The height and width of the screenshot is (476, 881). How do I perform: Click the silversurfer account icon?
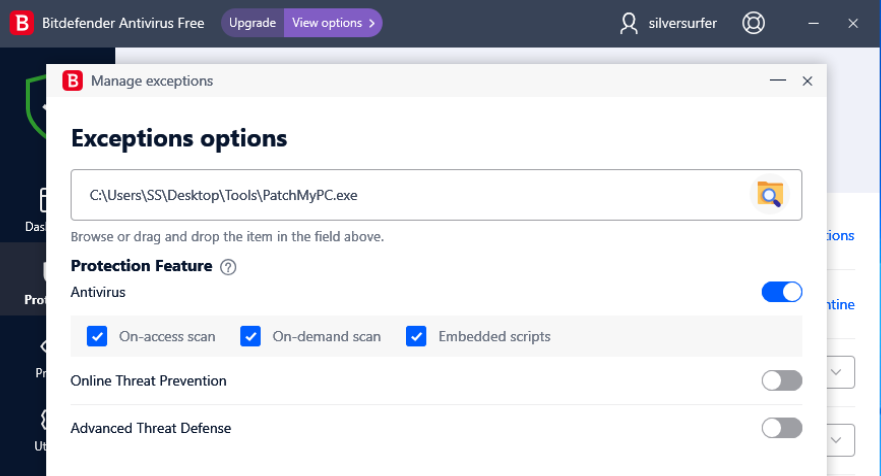click(629, 23)
